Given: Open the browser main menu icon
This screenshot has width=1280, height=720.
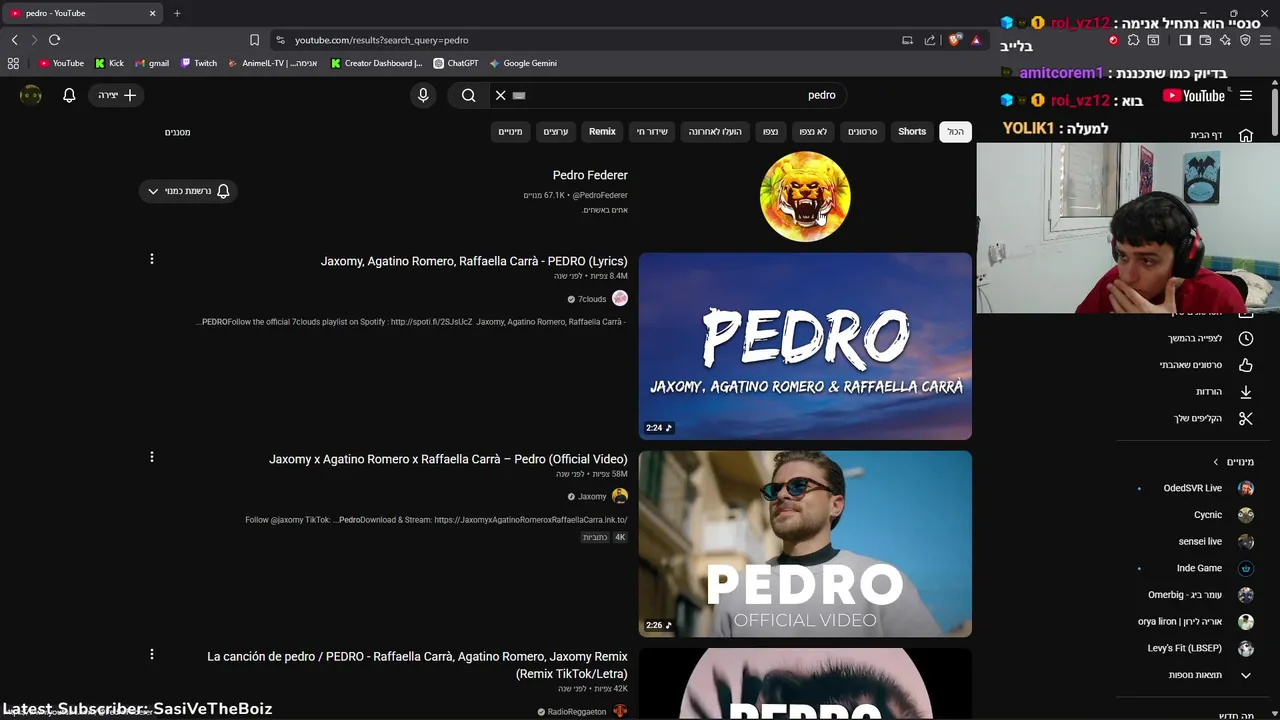Looking at the screenshot, I should [x=1266, y=40].
